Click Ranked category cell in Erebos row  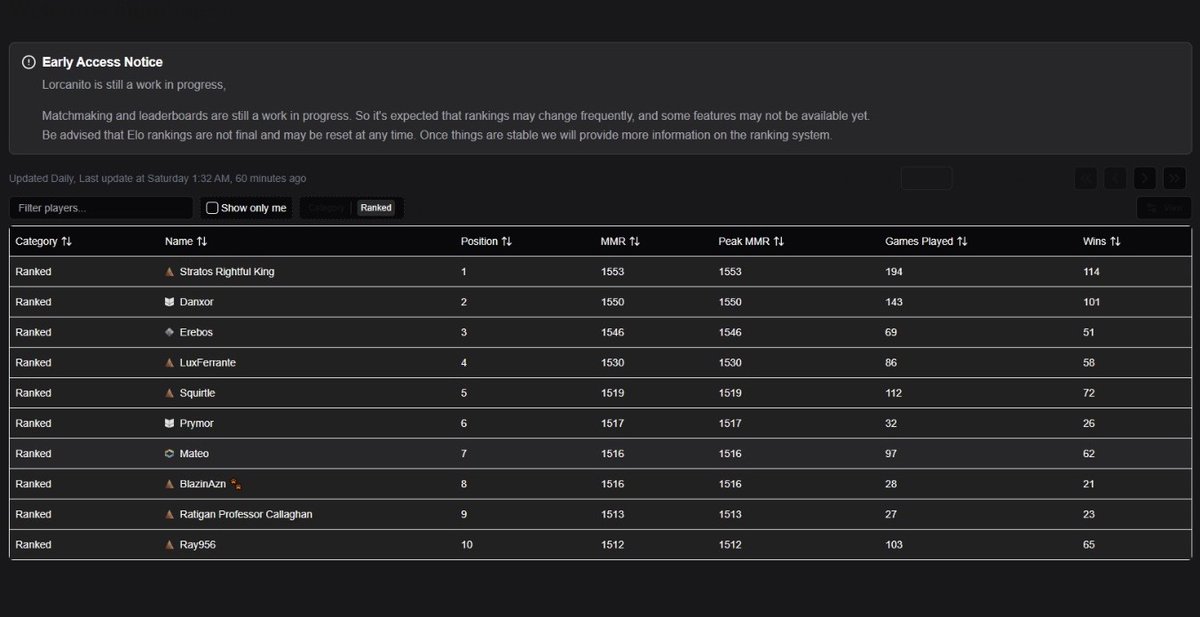(33, 332)
